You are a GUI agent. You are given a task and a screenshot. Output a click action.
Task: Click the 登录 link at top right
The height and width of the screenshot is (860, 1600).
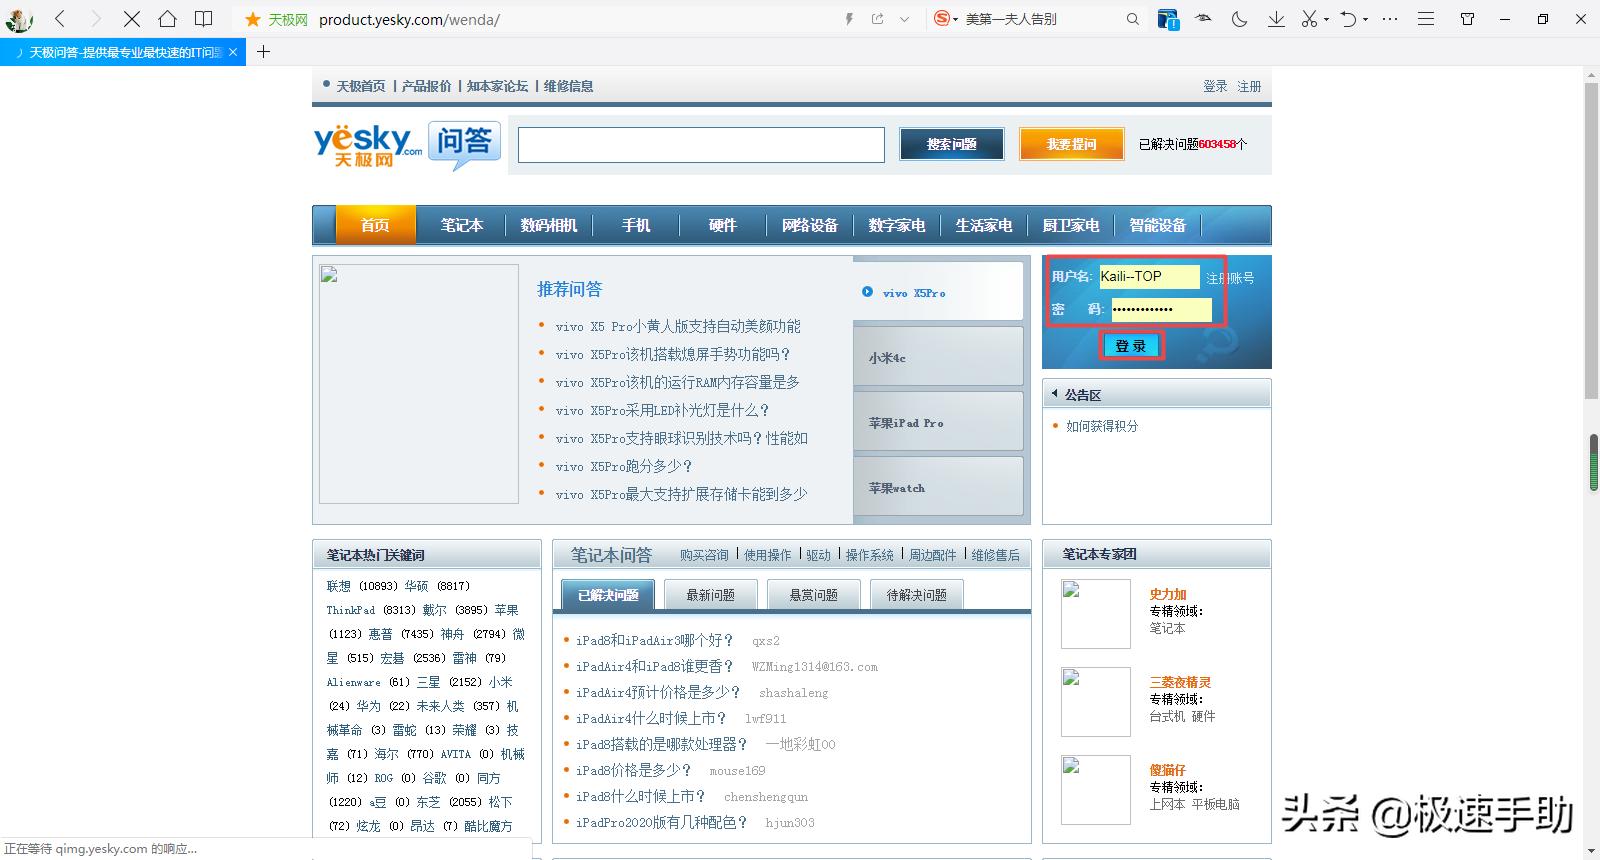point(1215,86)
